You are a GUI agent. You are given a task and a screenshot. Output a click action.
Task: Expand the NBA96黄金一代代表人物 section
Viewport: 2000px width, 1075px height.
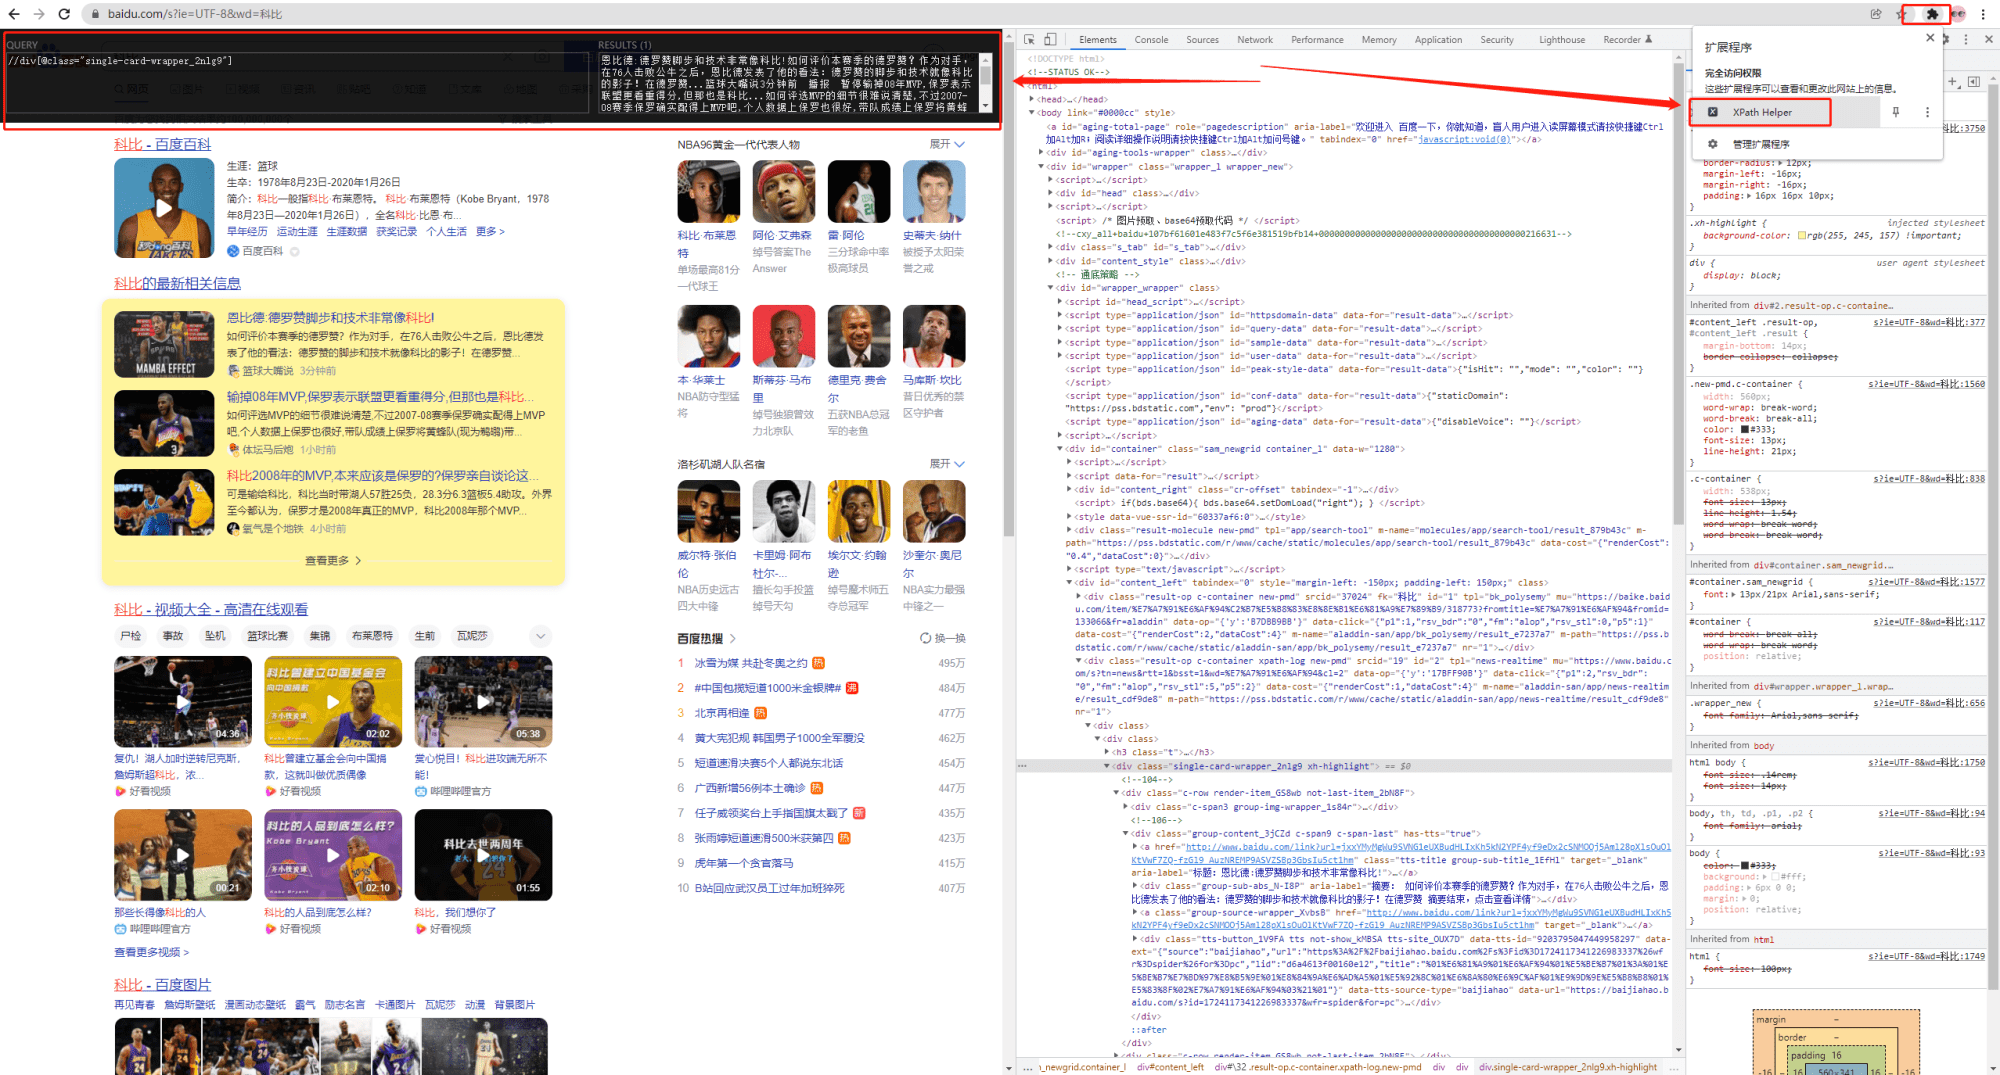(x=947, y=144)
